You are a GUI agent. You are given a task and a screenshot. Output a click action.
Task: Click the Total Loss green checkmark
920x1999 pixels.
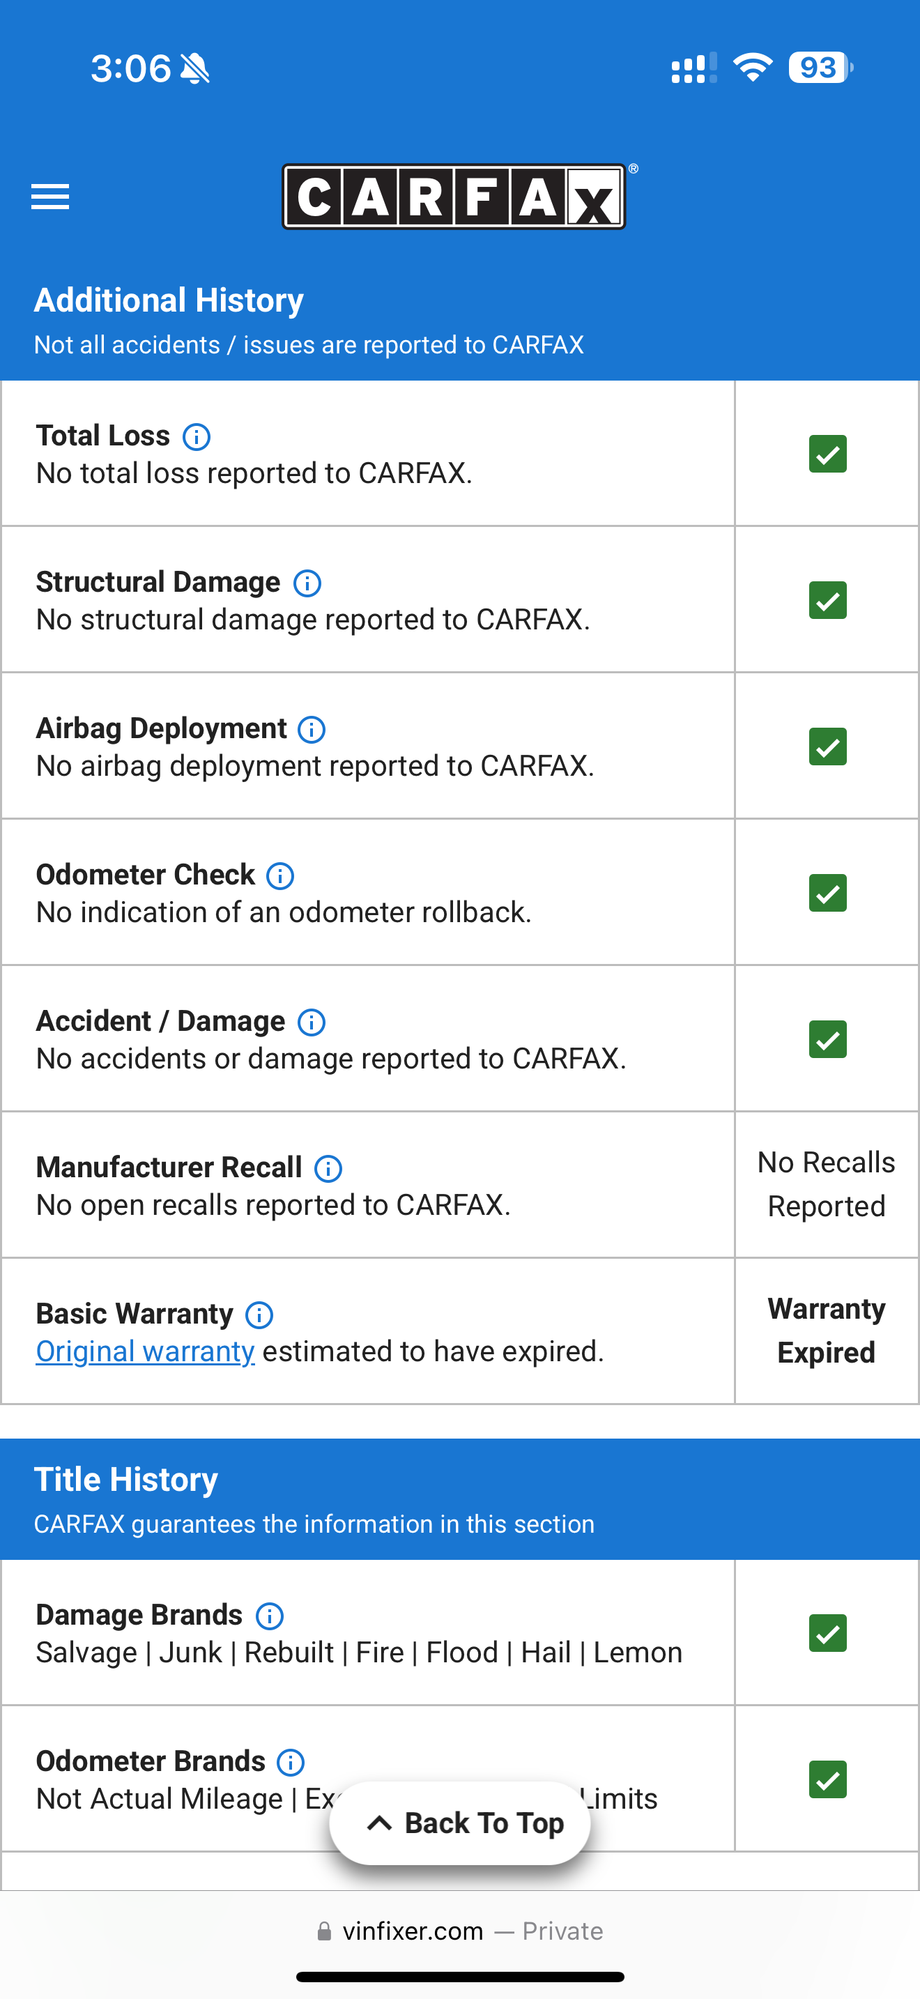click(828, 454)
